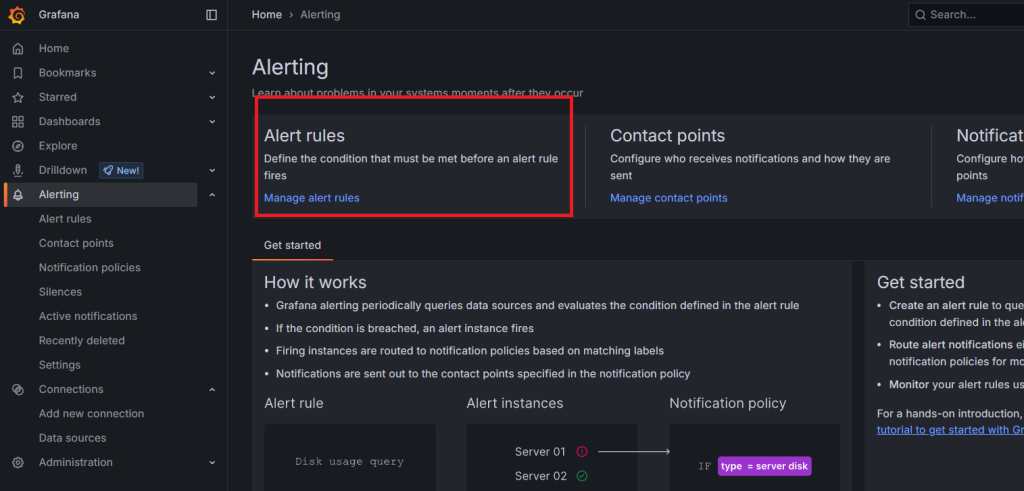
Task: Click the Home house icon in sidebar
Action: tap(18, 48)
